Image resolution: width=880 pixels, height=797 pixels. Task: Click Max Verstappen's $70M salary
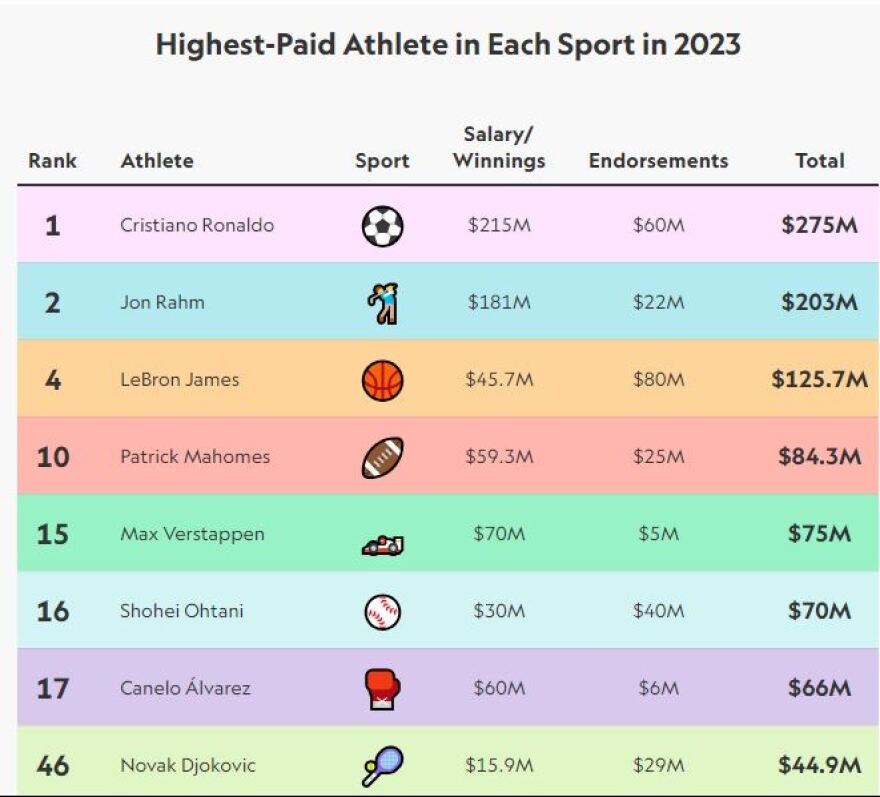499,534
